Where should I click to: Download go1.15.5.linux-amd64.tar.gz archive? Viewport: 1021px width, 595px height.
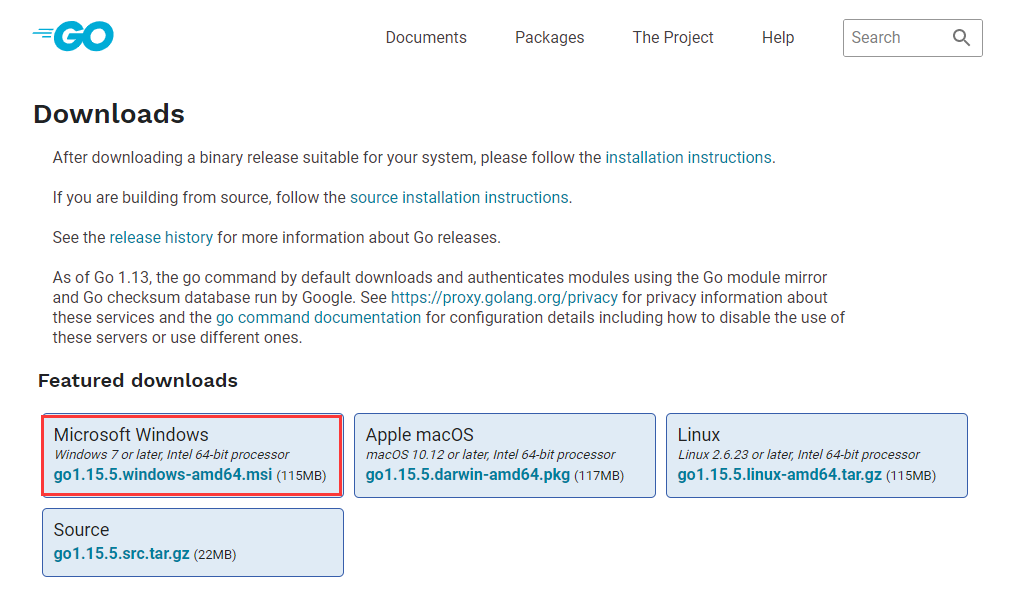(x=779, y=475)
